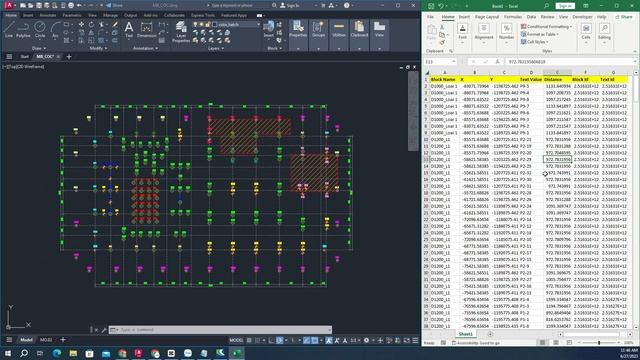640x360 pixels.
Task: Expand the Draw panel dropdown
Action: tap(39, 48)
